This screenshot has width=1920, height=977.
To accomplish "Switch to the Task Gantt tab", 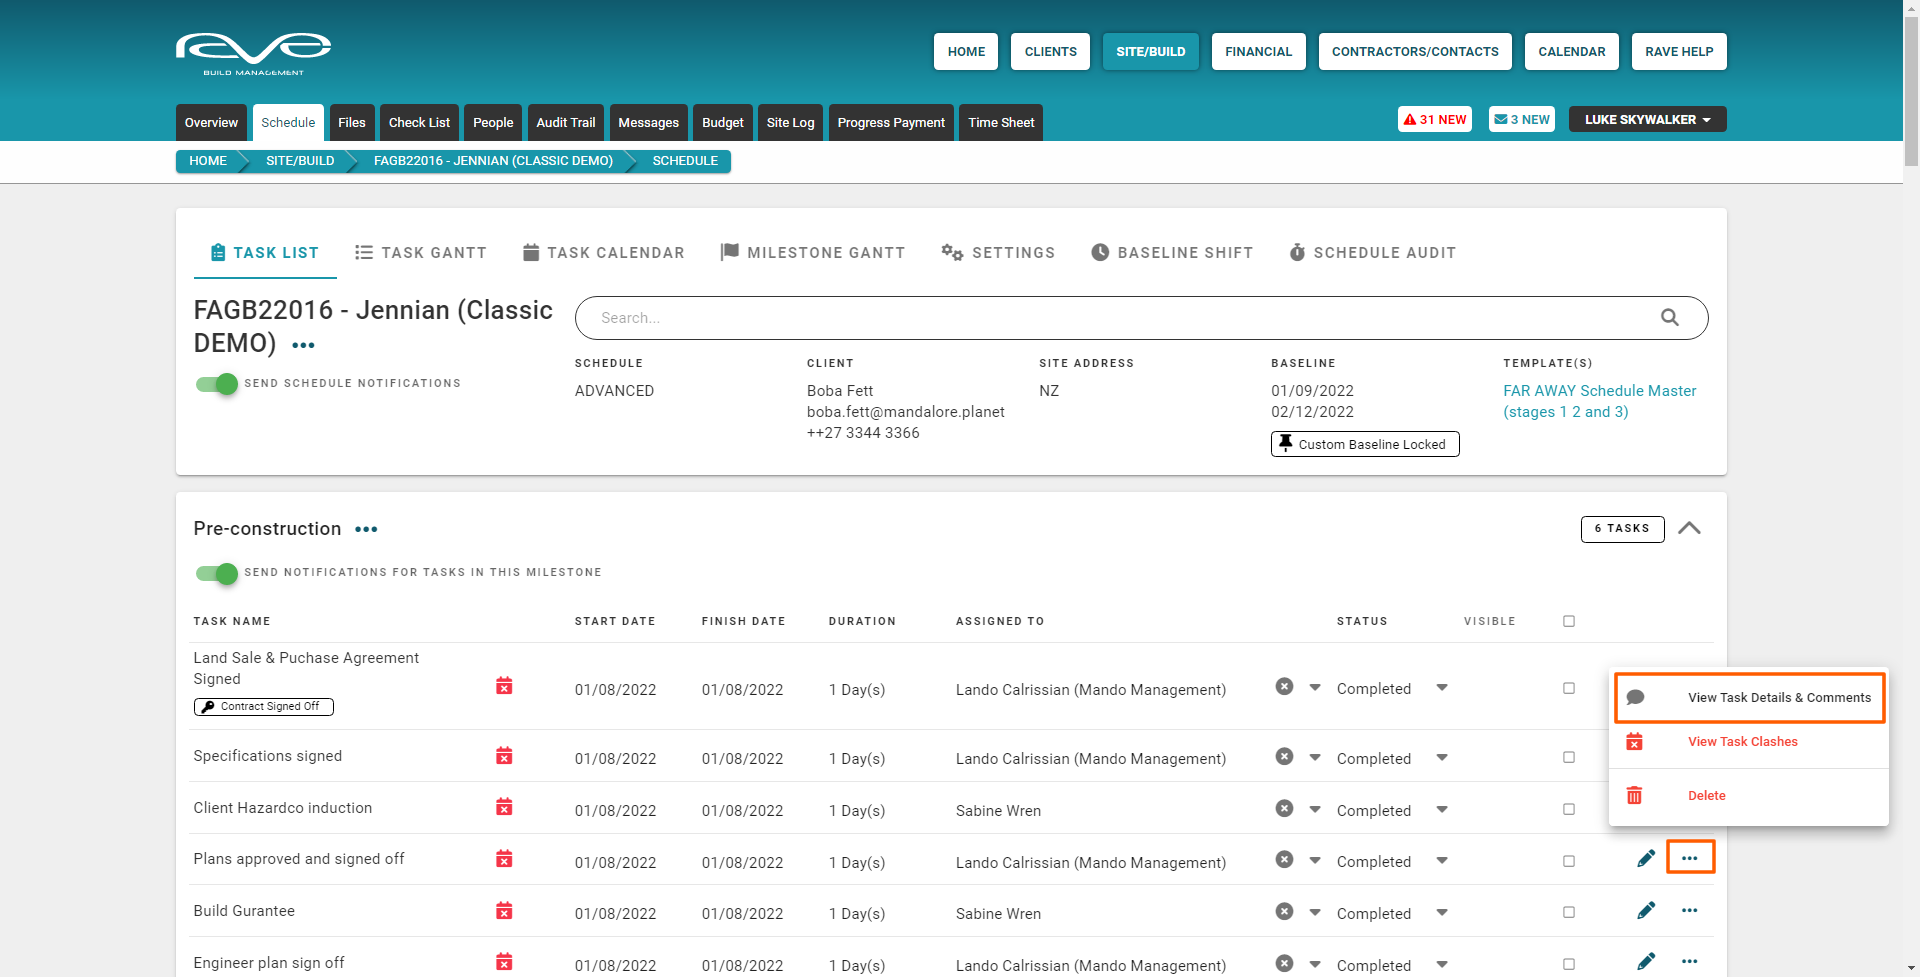I will [421, 253].
